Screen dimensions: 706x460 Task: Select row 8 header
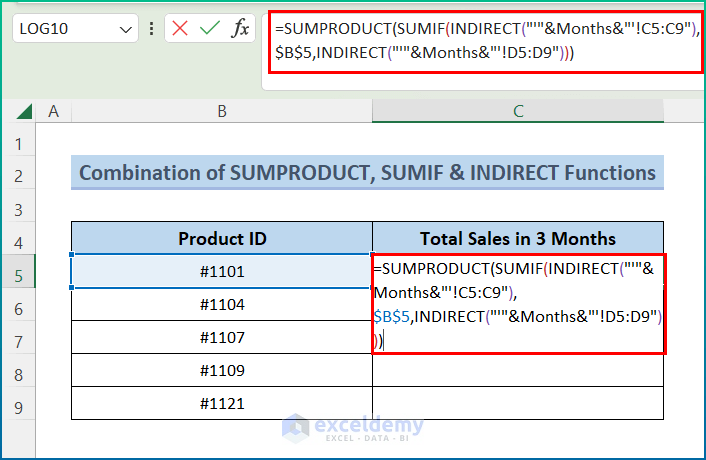(17, 370)
